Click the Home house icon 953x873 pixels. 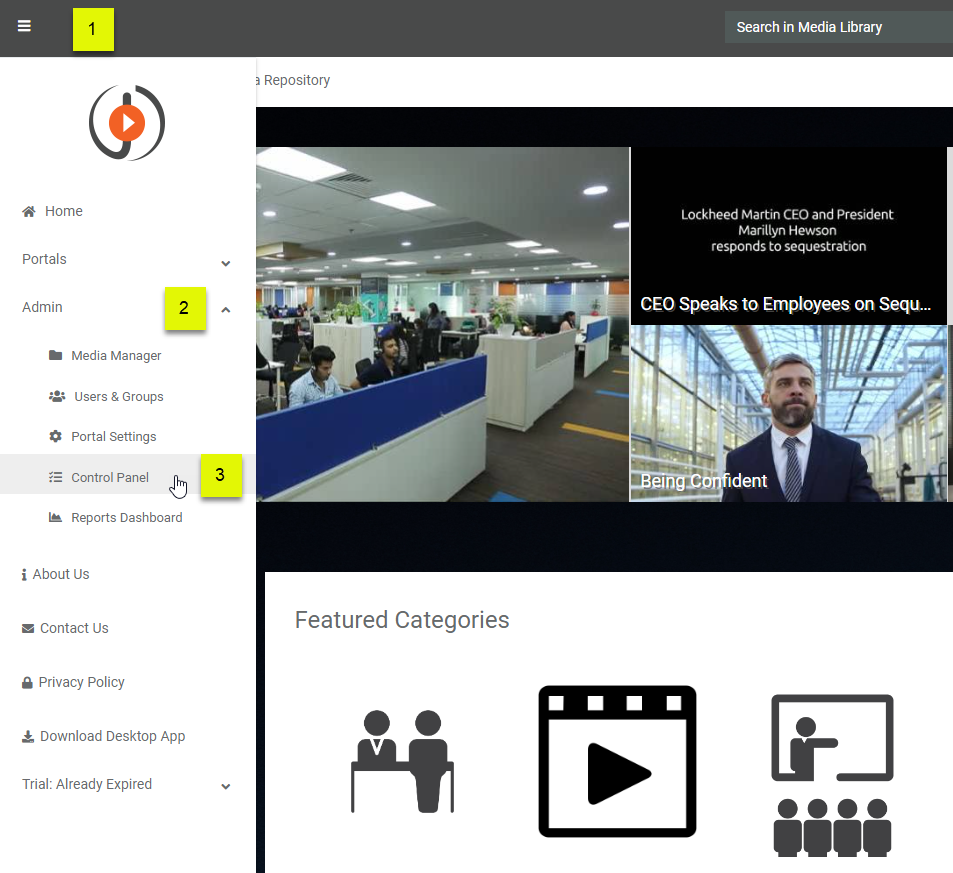click(x=29, y=211)
